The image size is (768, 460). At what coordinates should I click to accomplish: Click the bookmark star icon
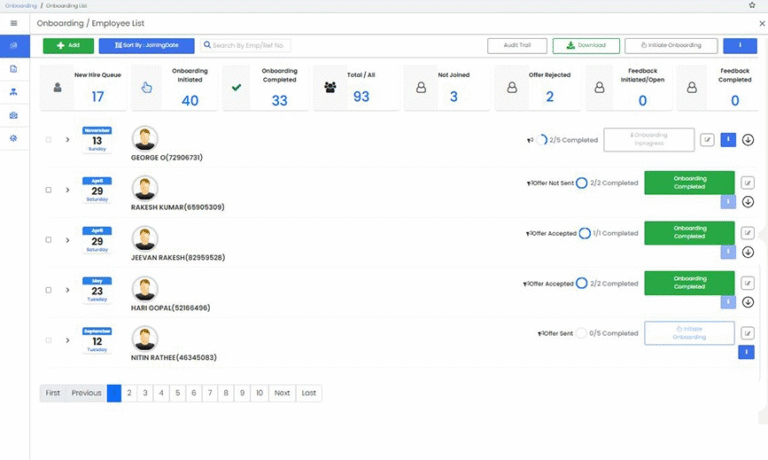[x=752, y=5]
